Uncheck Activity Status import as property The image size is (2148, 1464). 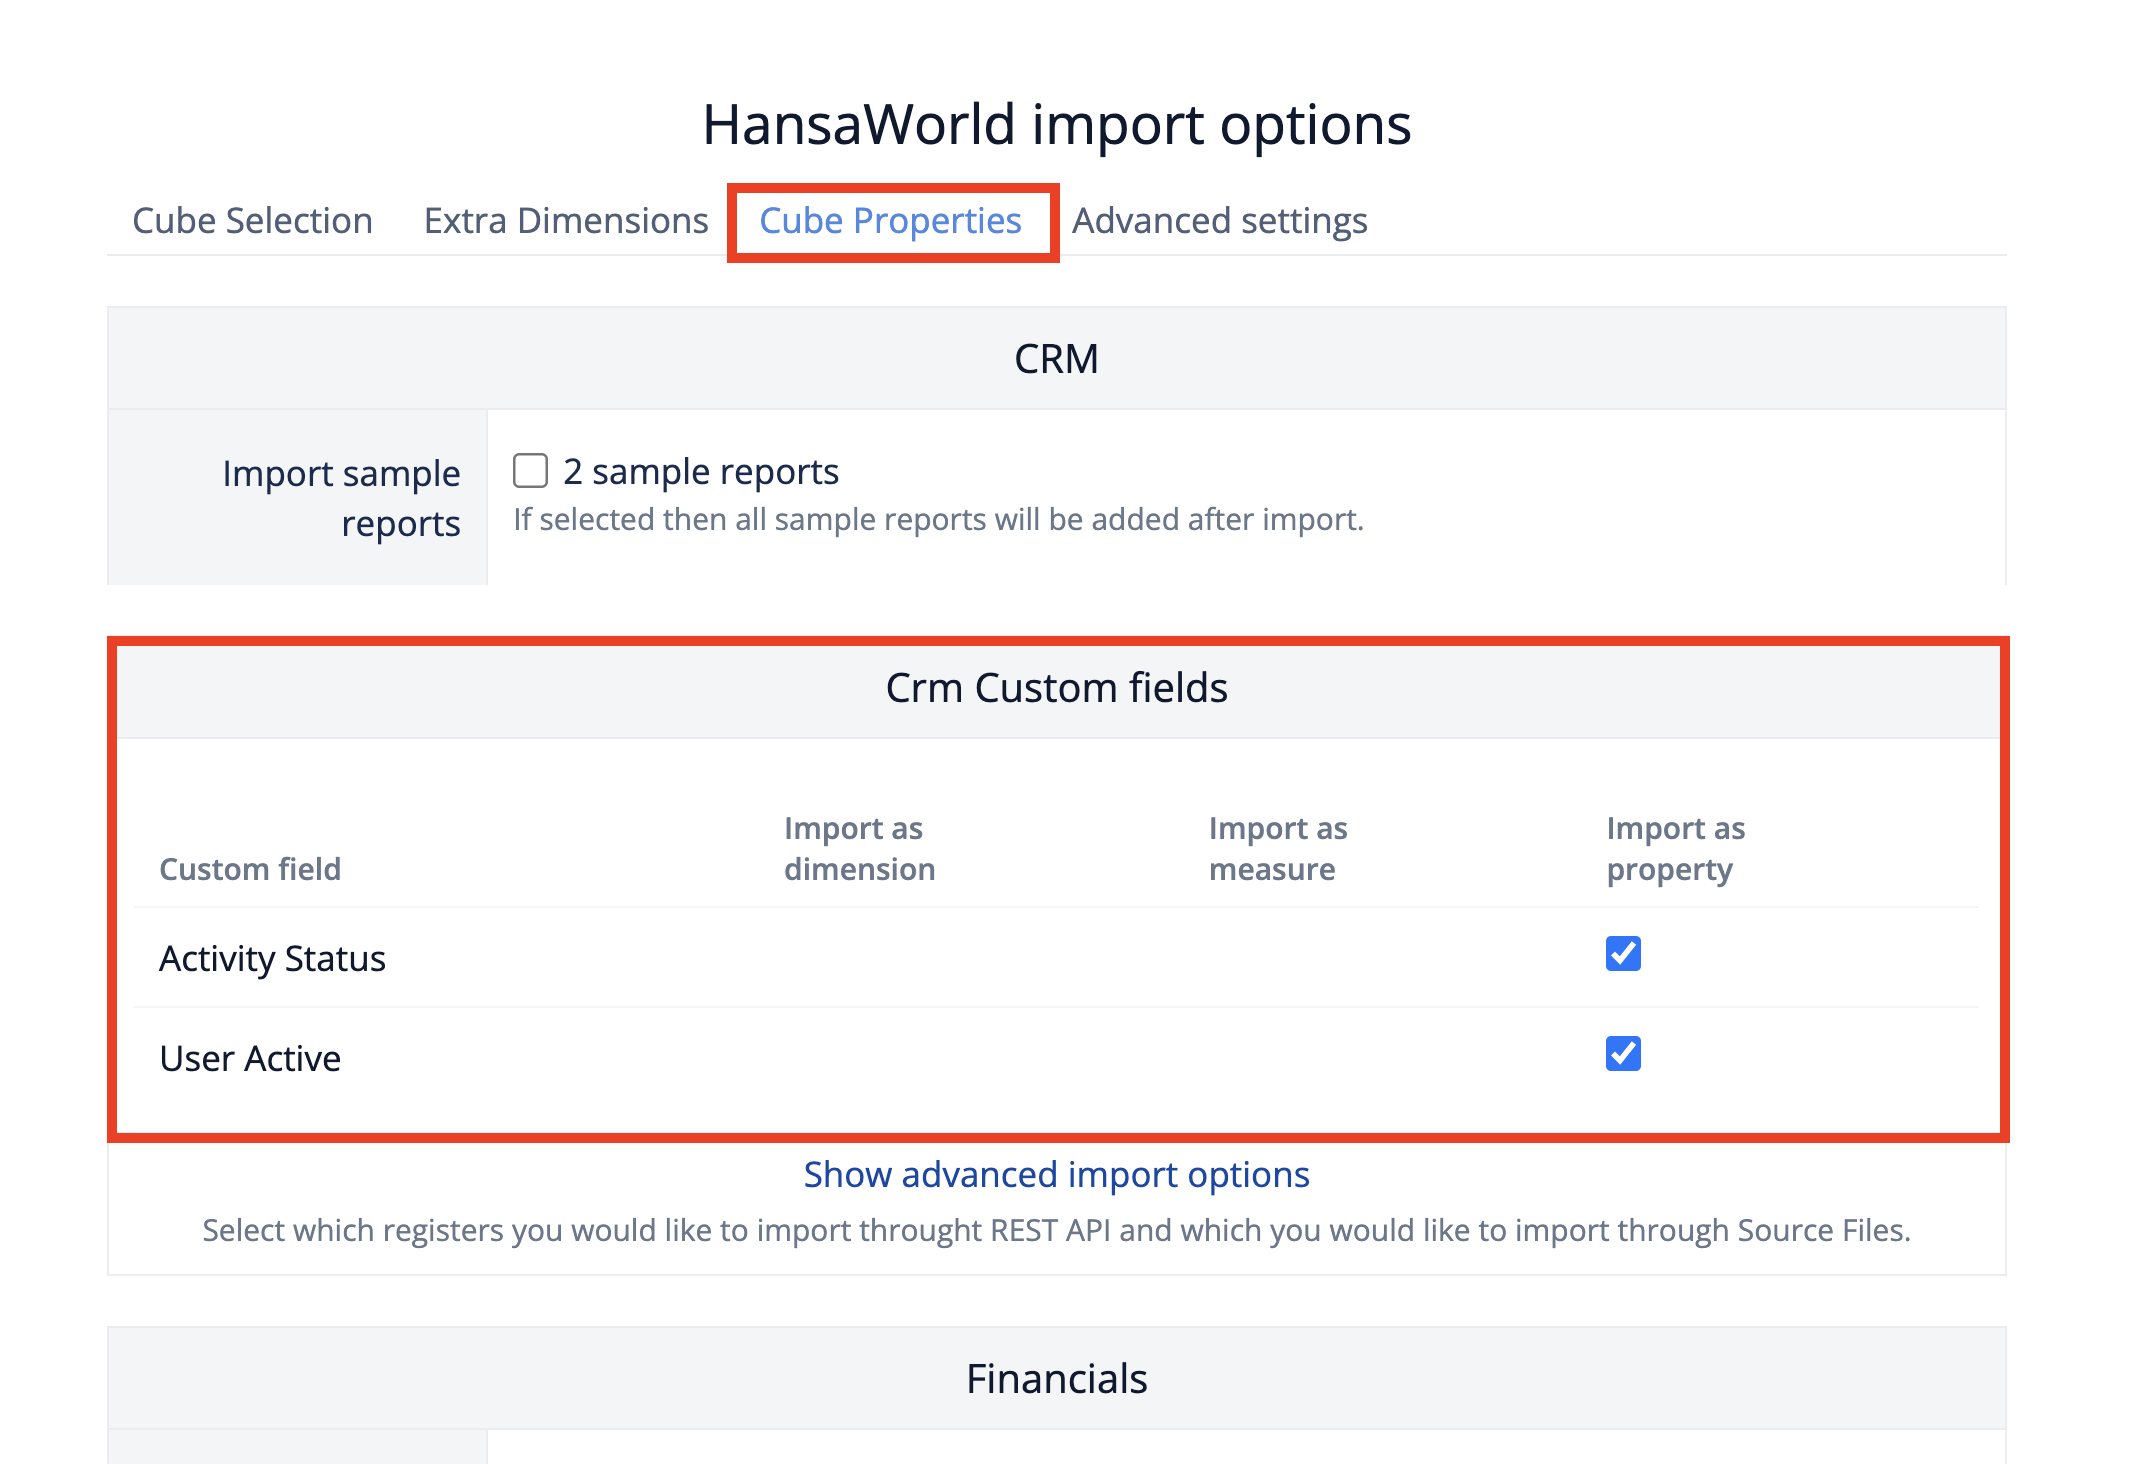click(x=1622, y=954)
